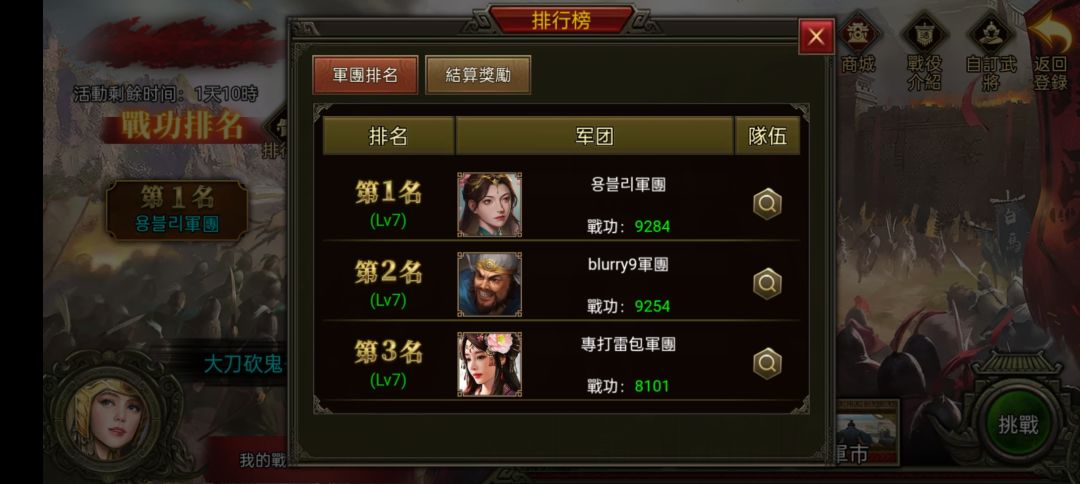Tap the 返回登錄 back arrow icon

coord(1051,52)
